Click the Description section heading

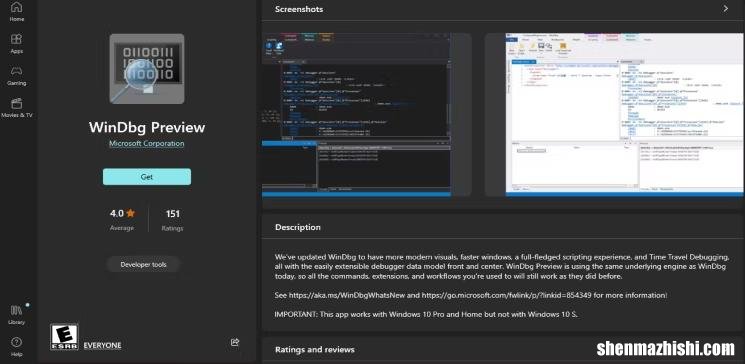click(298, 227)
